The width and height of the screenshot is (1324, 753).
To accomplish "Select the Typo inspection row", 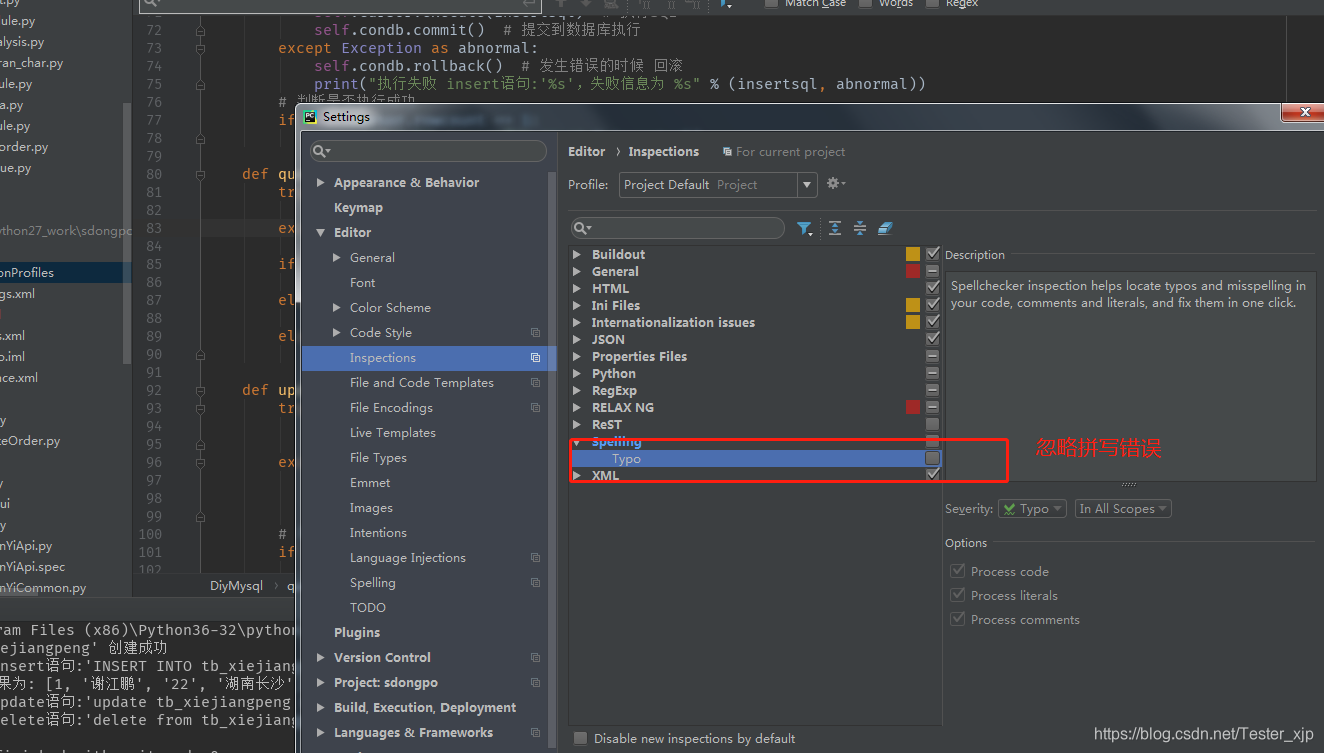I will [756, 459].
